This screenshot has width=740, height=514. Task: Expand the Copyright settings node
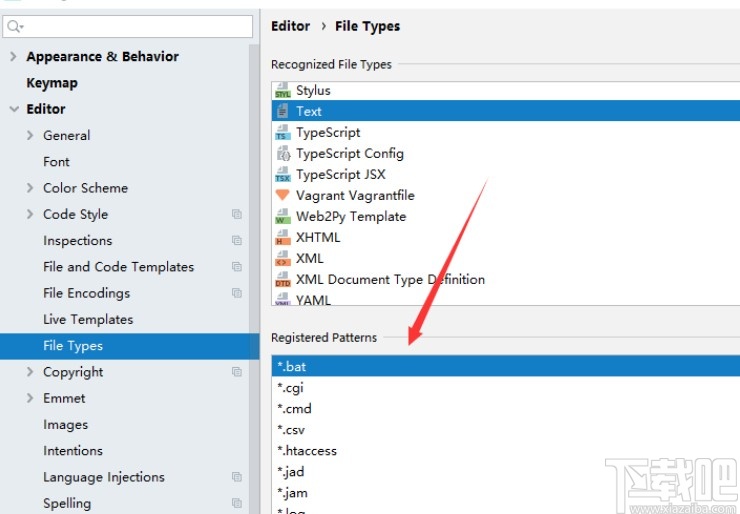(31, 372)
